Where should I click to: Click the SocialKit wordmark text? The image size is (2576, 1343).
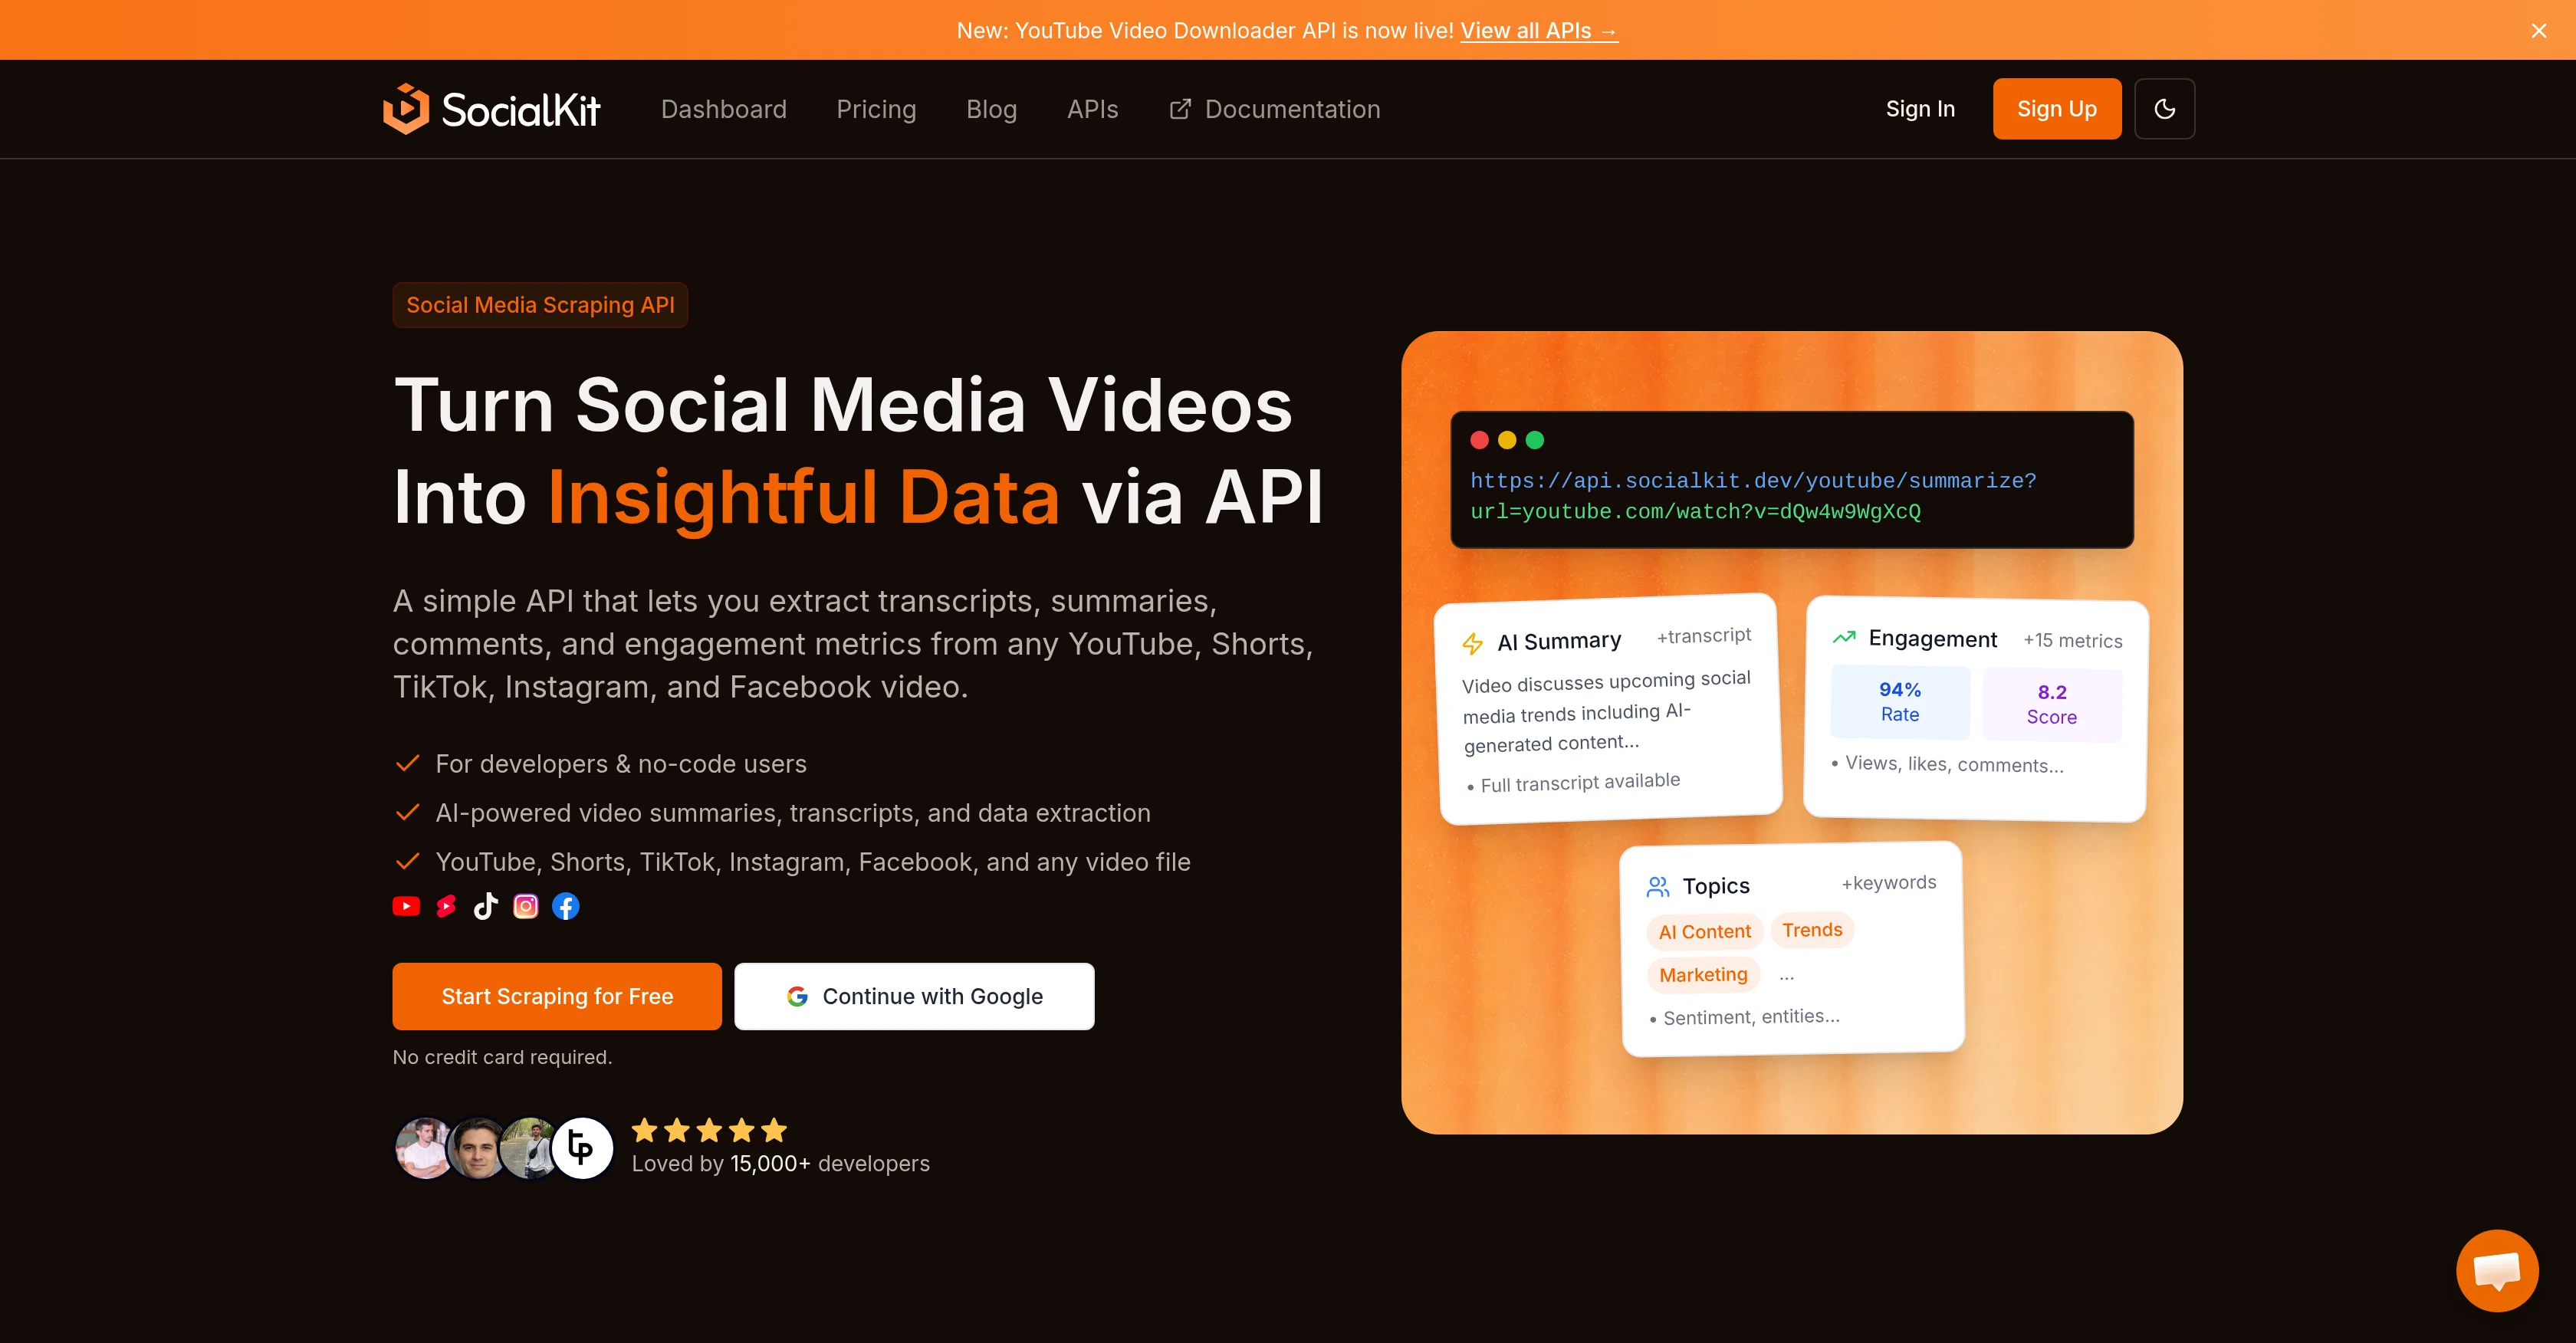(521, 110)
